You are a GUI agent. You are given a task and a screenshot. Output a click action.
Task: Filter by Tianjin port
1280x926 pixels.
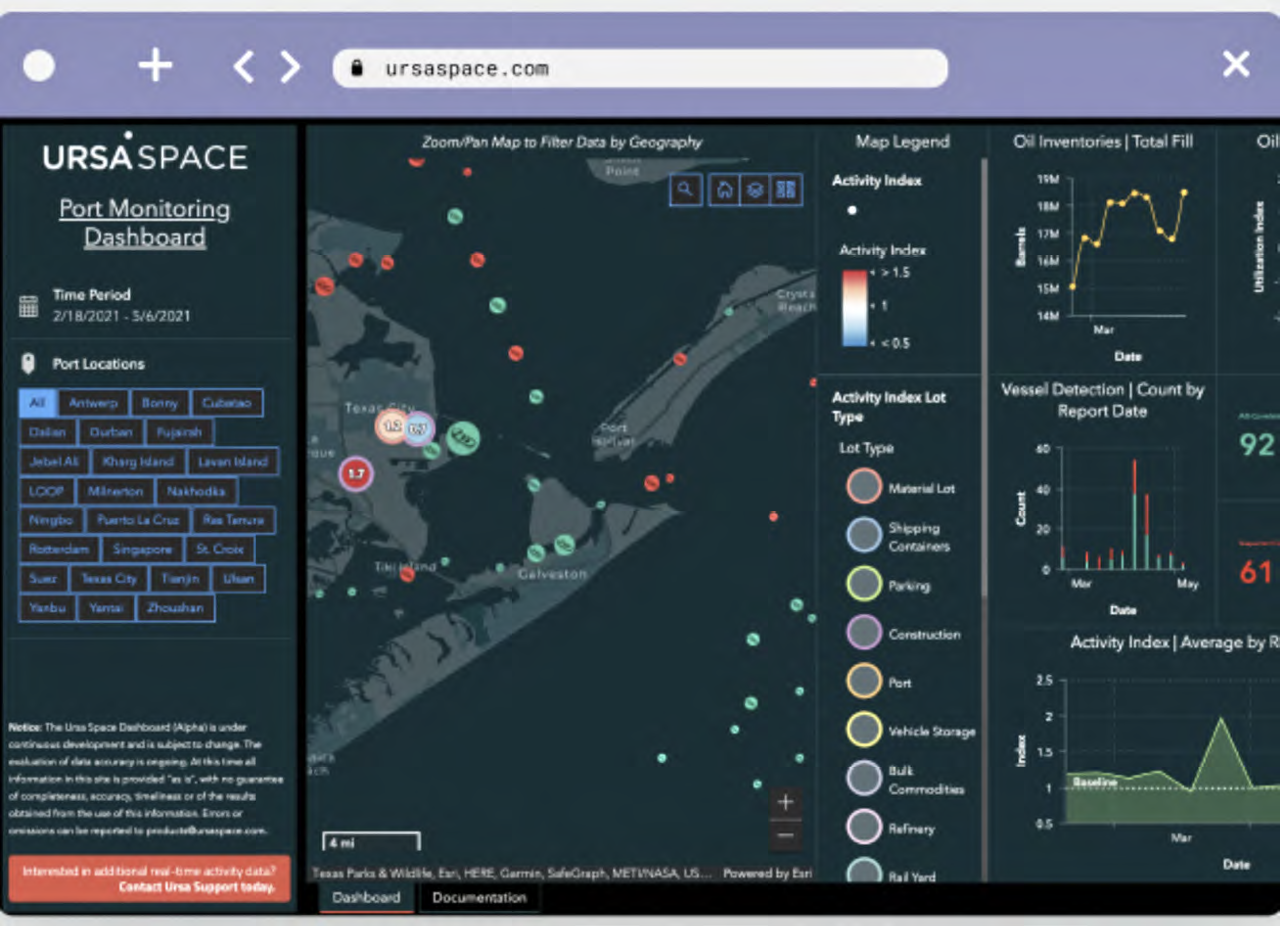pos(180,578)
